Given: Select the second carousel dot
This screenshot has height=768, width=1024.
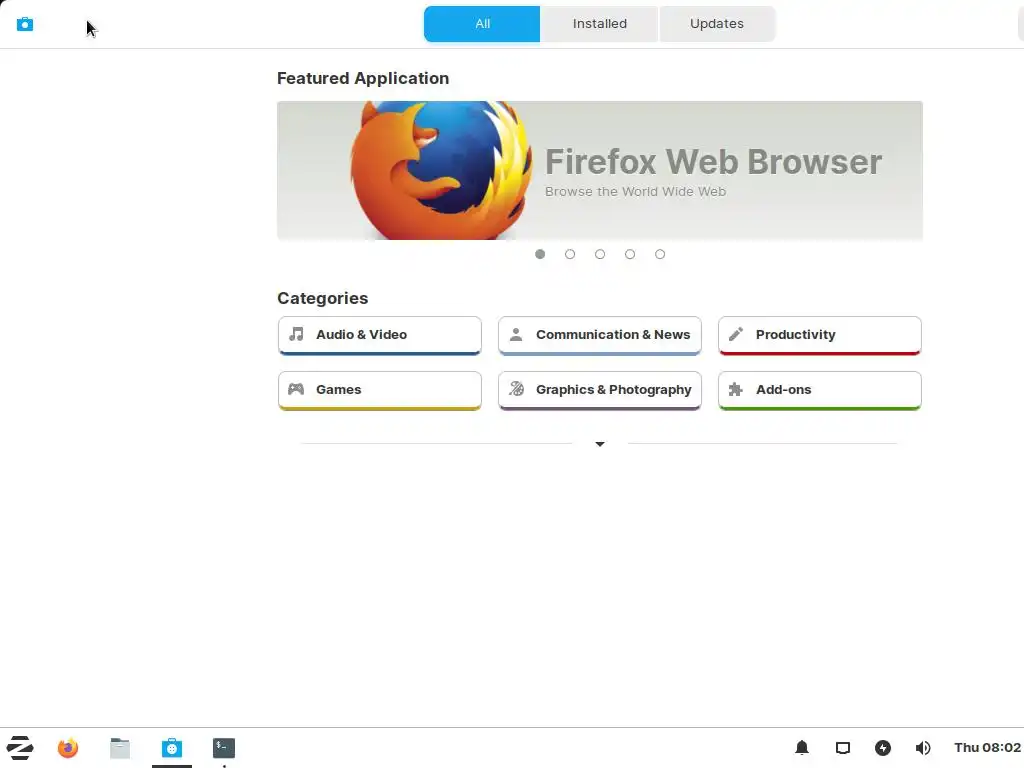Looking at the screenshot, I should tap(570, 254).
